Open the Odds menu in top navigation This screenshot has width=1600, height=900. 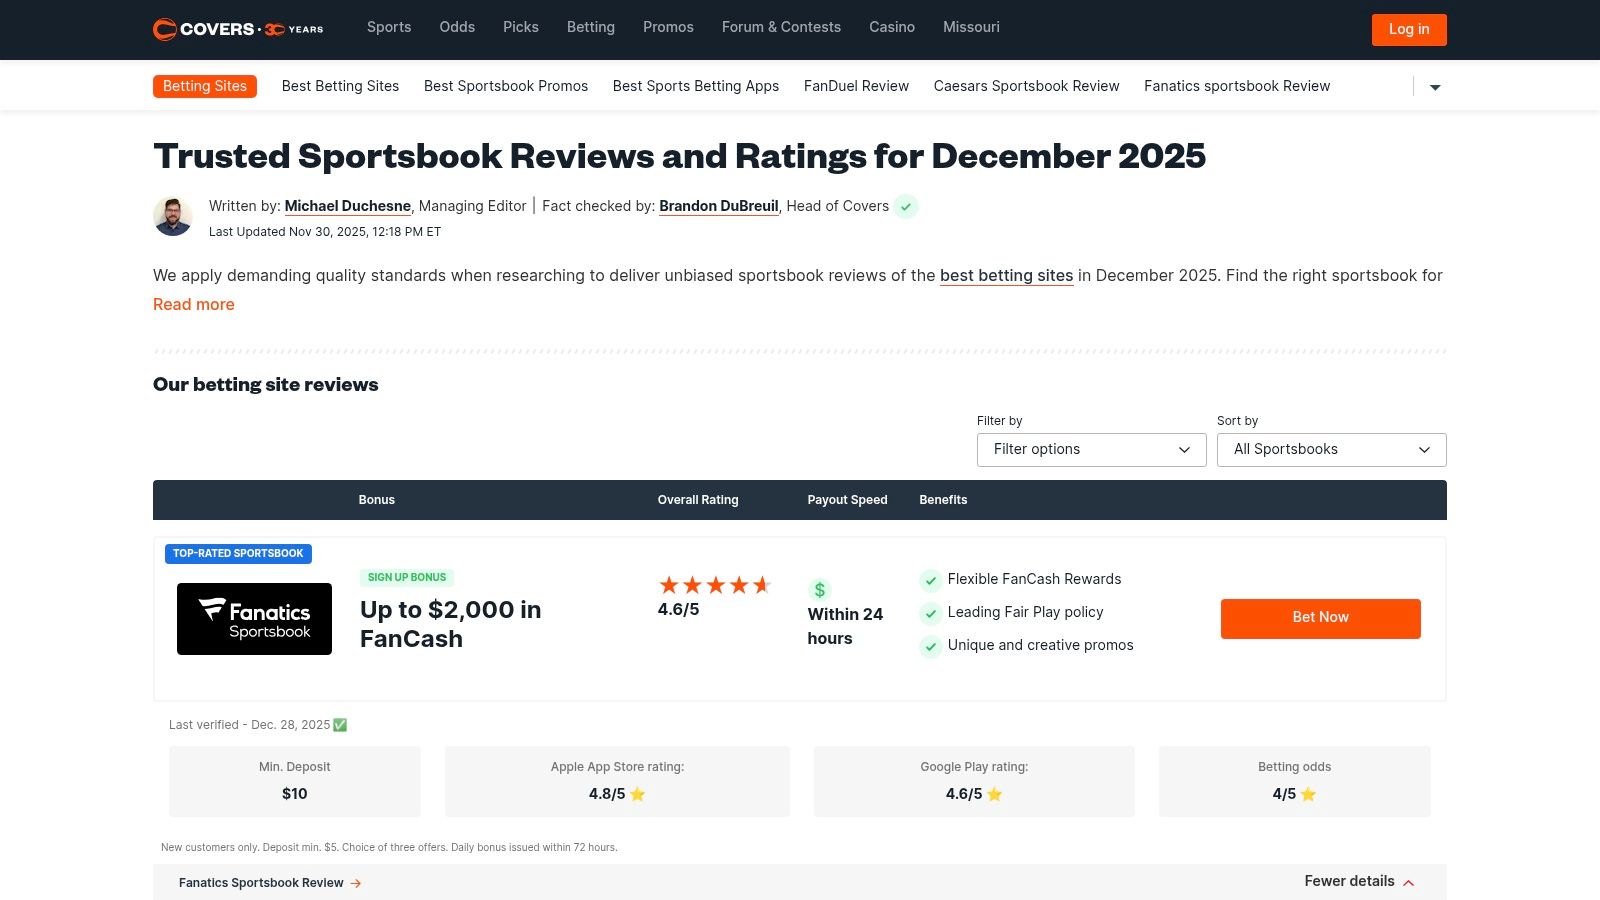(457, 27)
